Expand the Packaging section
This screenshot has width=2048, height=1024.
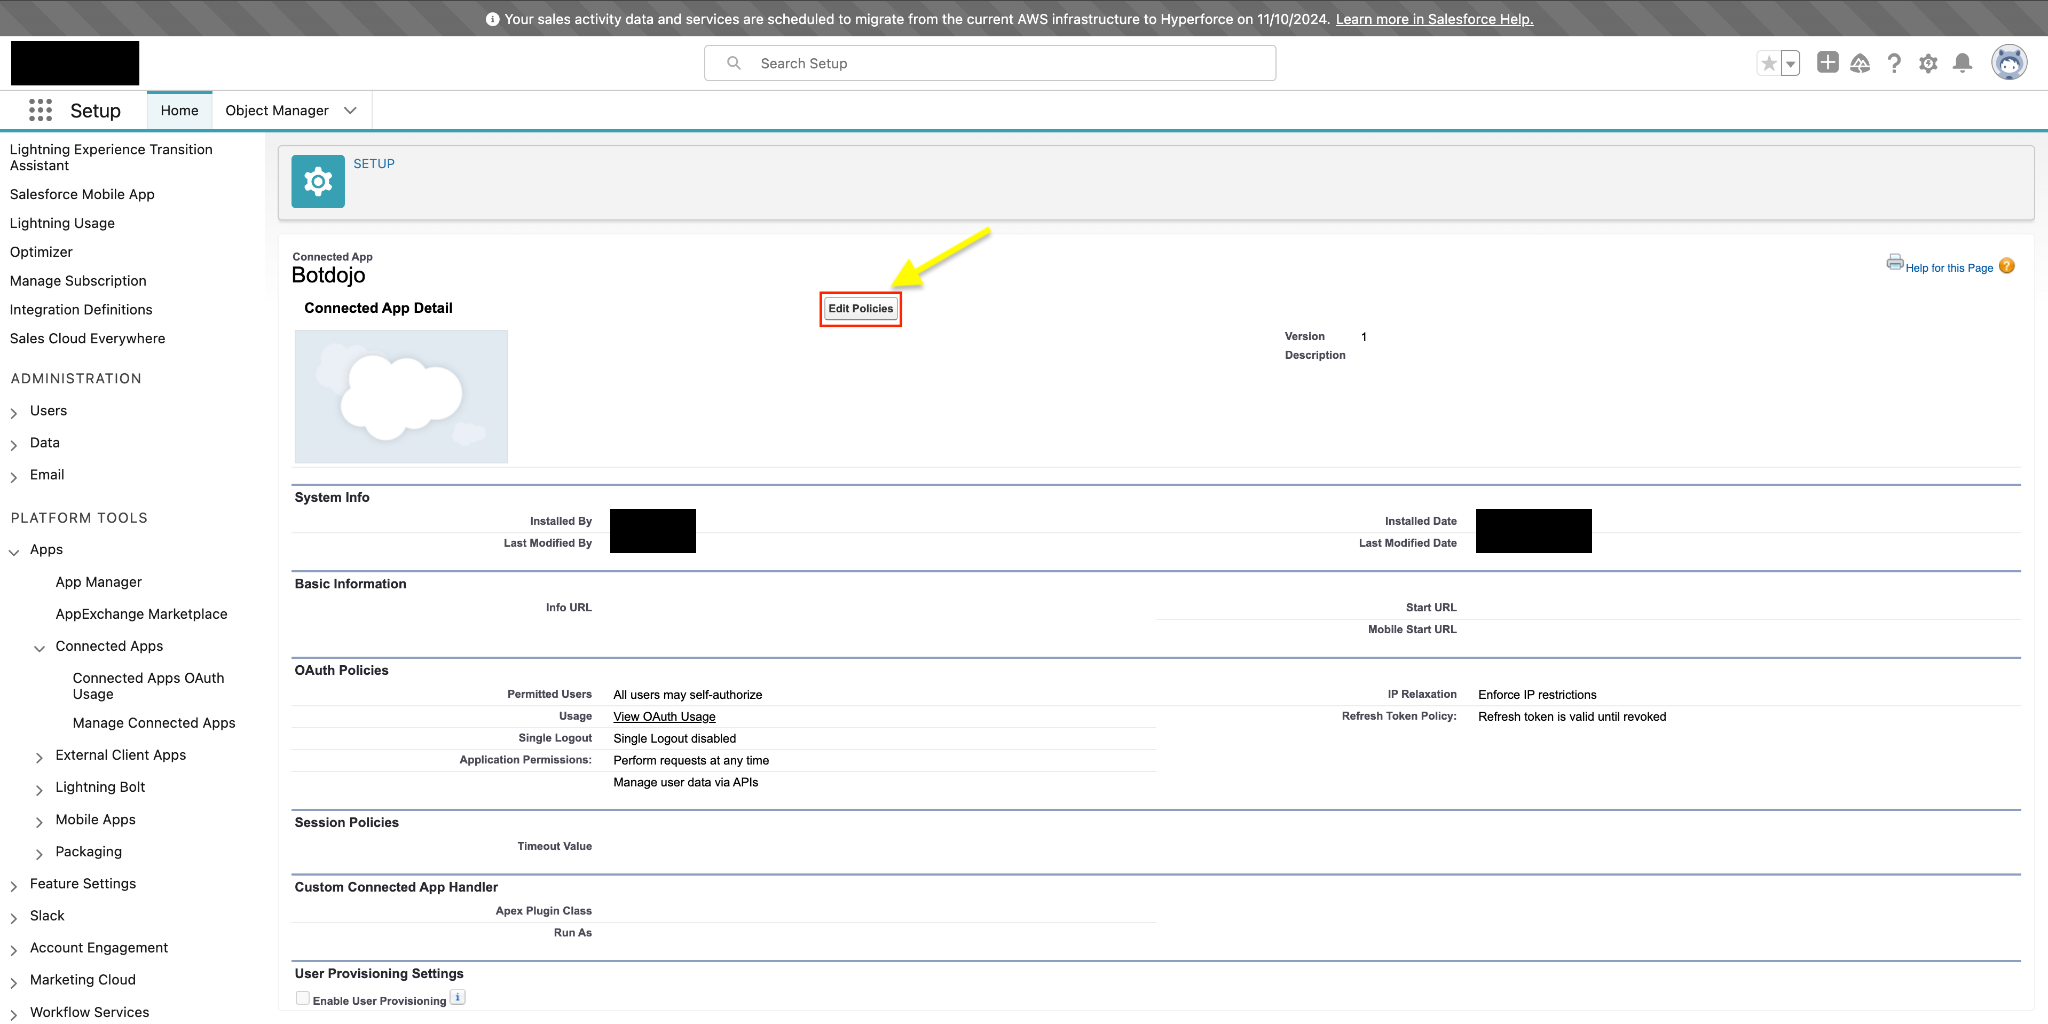pyautogui.click(x=40, y=853)
